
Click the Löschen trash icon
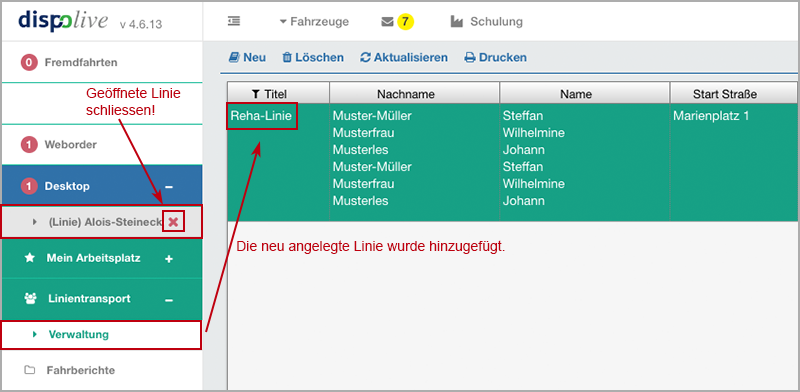(287, 58)
